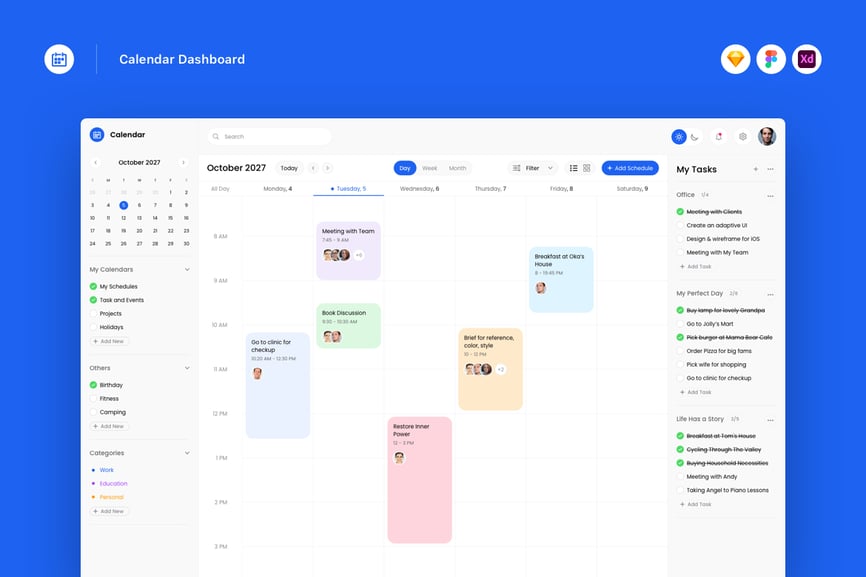
Task: Check off Create an adaptive UI task
Action: [x=680, y=226]
